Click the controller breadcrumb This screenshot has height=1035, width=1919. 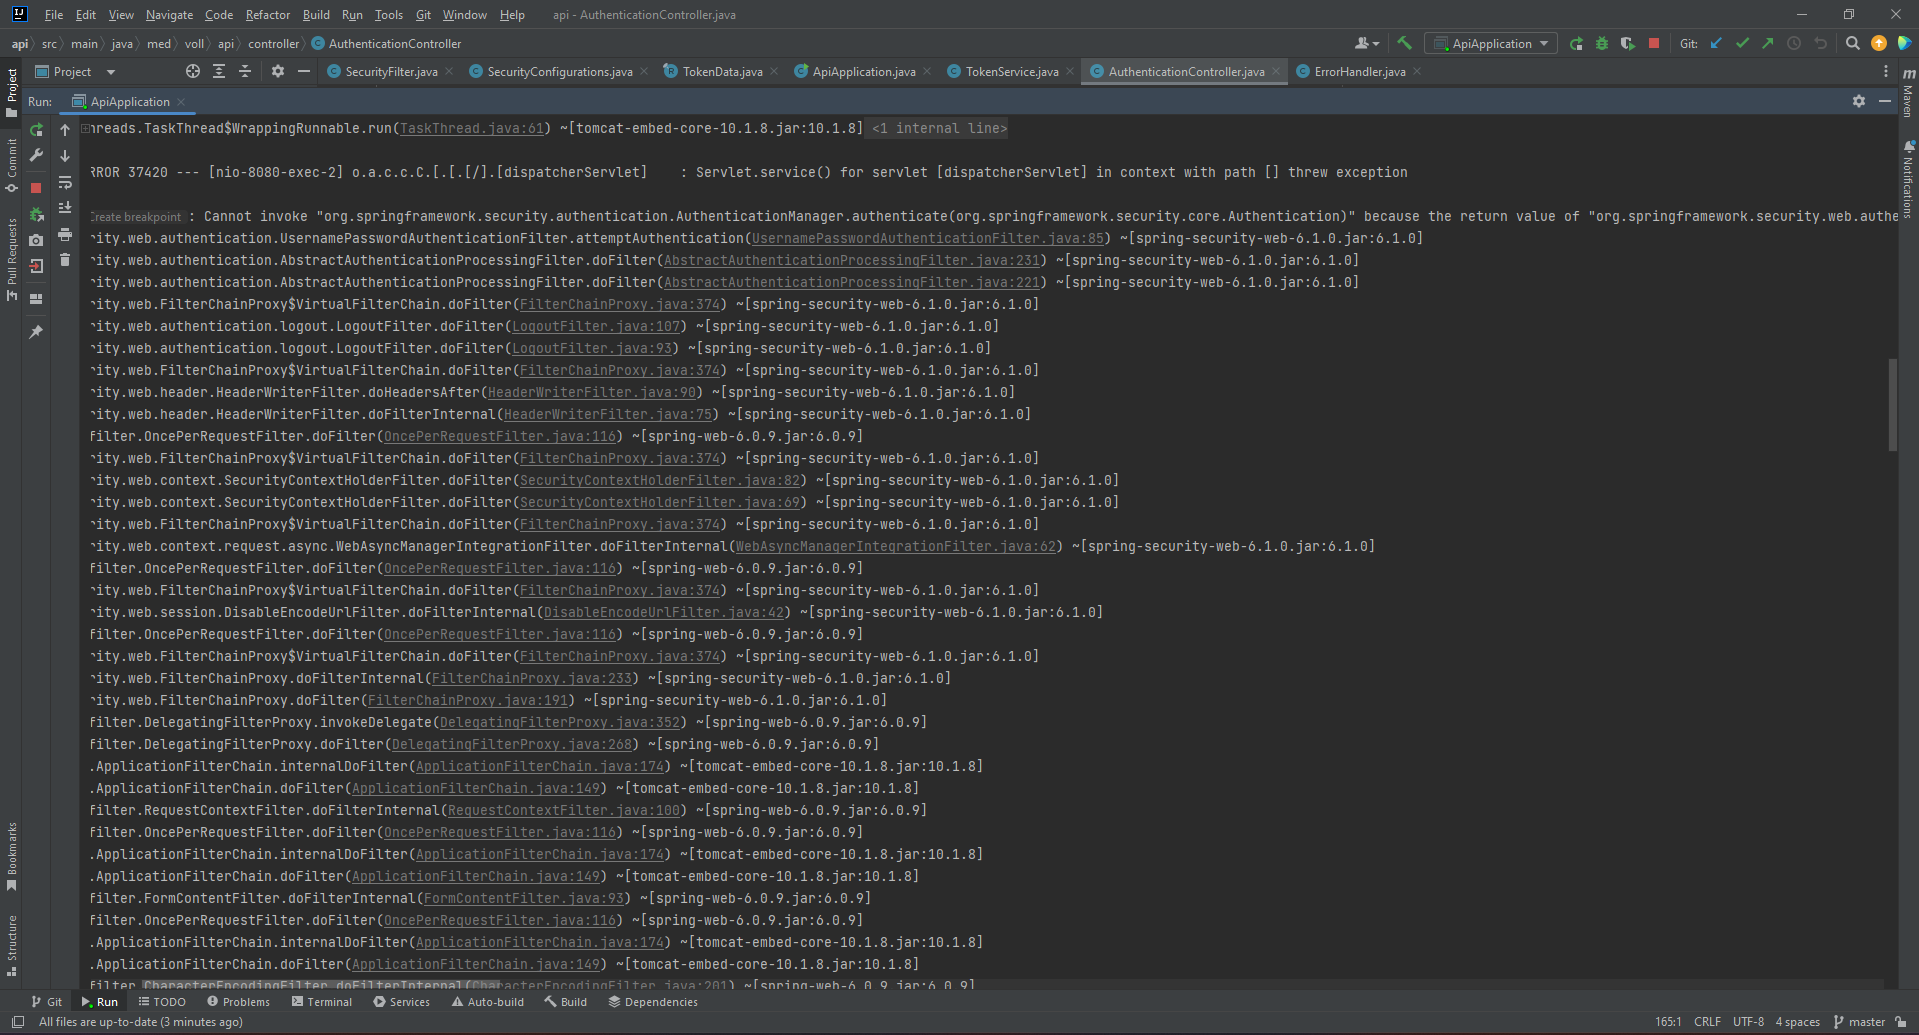pyautogui.click(x=273, y=44)
